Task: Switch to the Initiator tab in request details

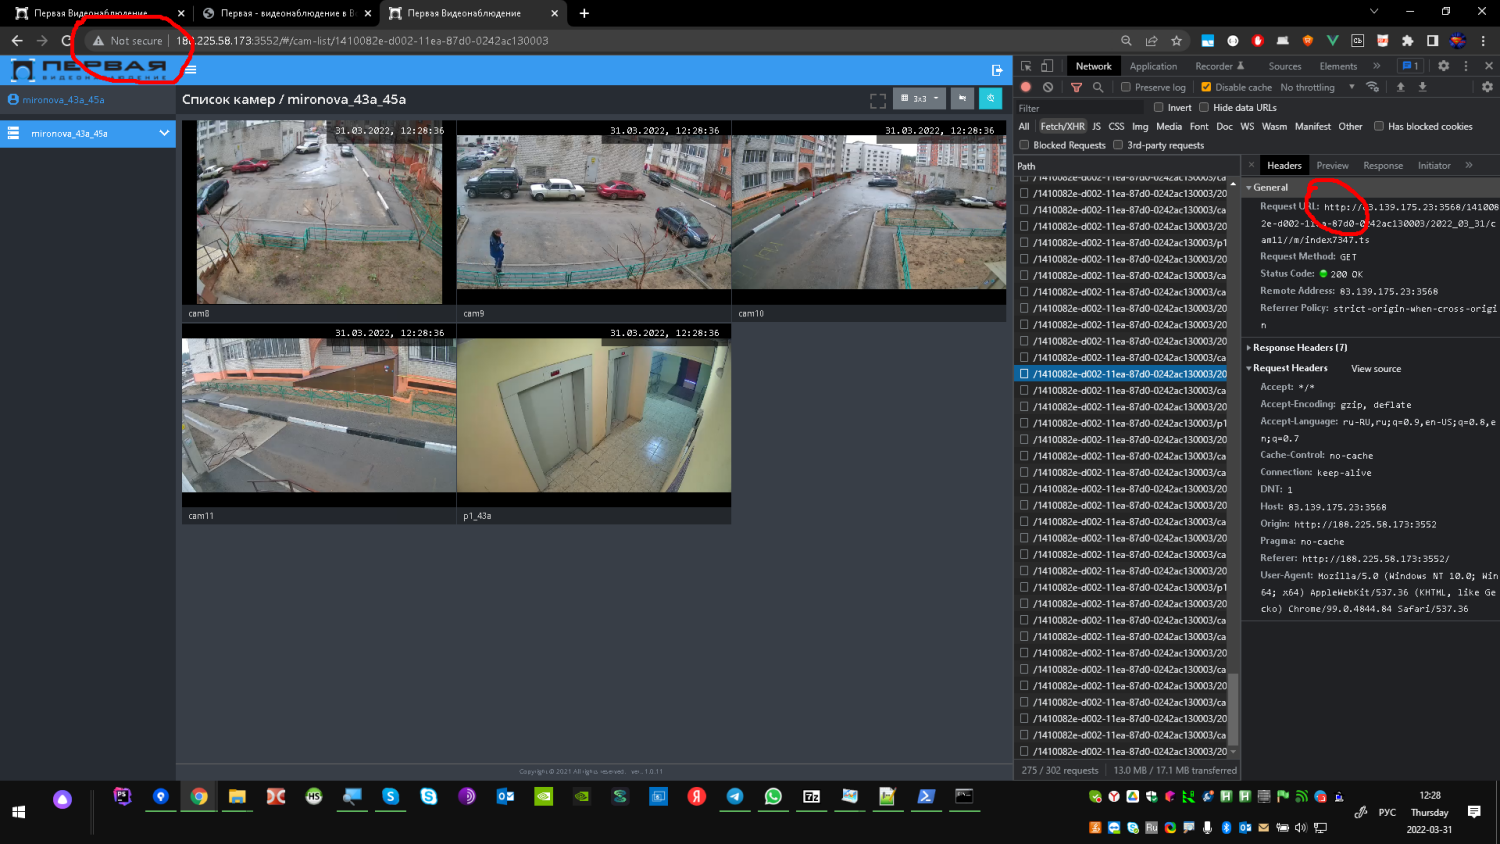Action: coord(1433,165)
